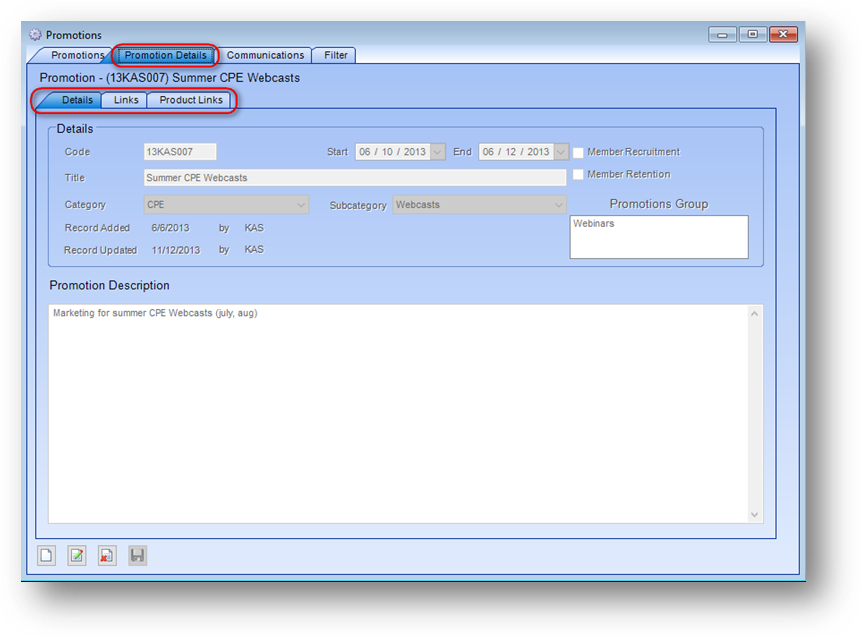Click the New record icon
The height and width of the screenshot is (637, 861).
[x=47, y=556]
